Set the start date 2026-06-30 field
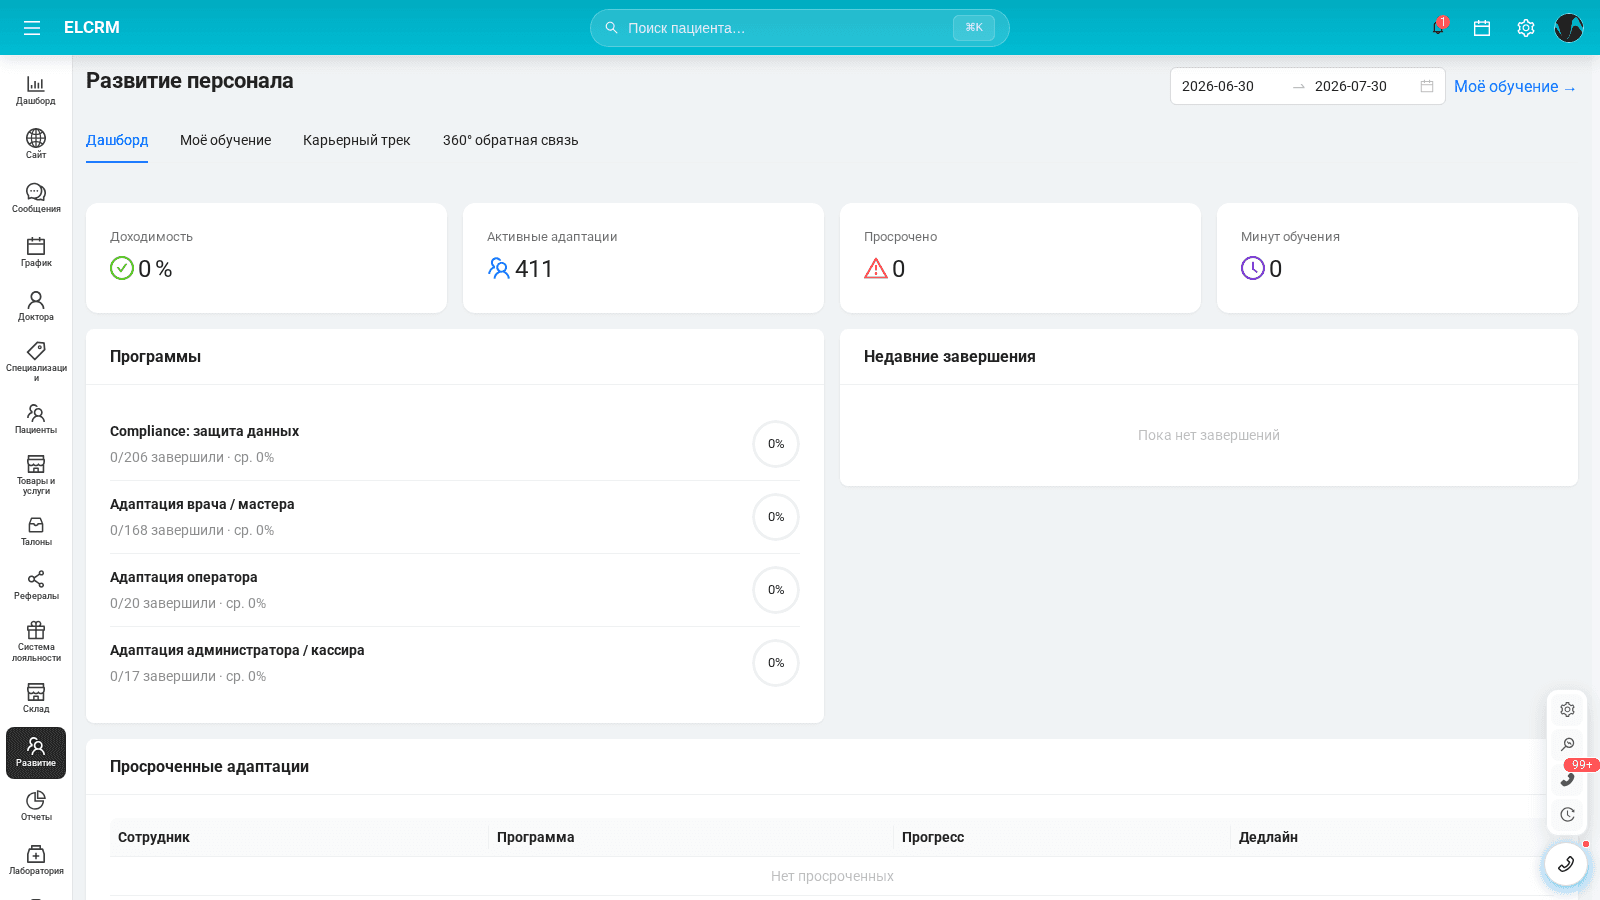Viewport: 1600px width, 900px height. pyautogui.click(x=1231, y=86)
